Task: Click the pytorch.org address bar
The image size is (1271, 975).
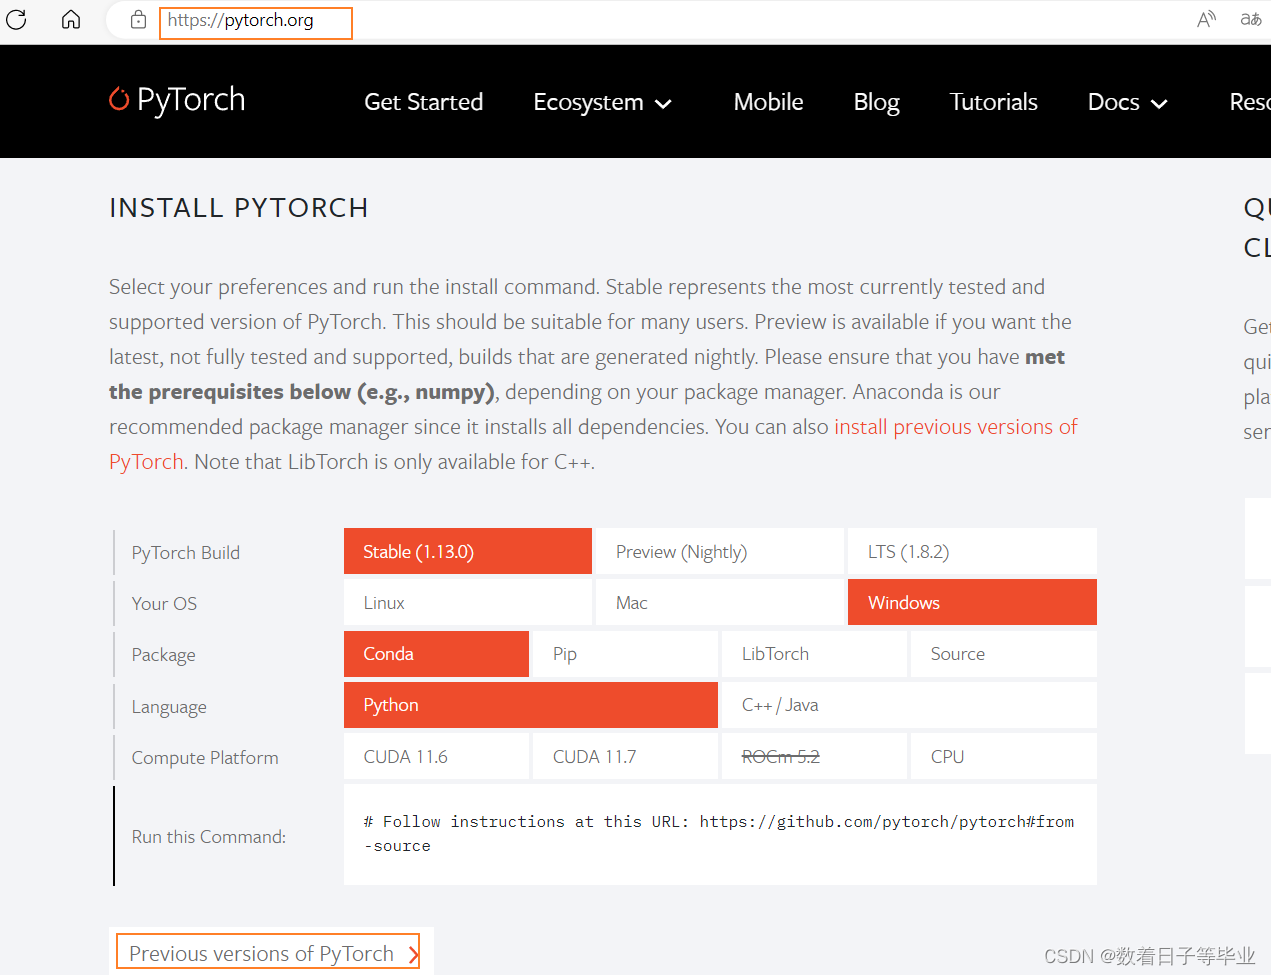Action: pyautogui.click(x=256, y=22)
